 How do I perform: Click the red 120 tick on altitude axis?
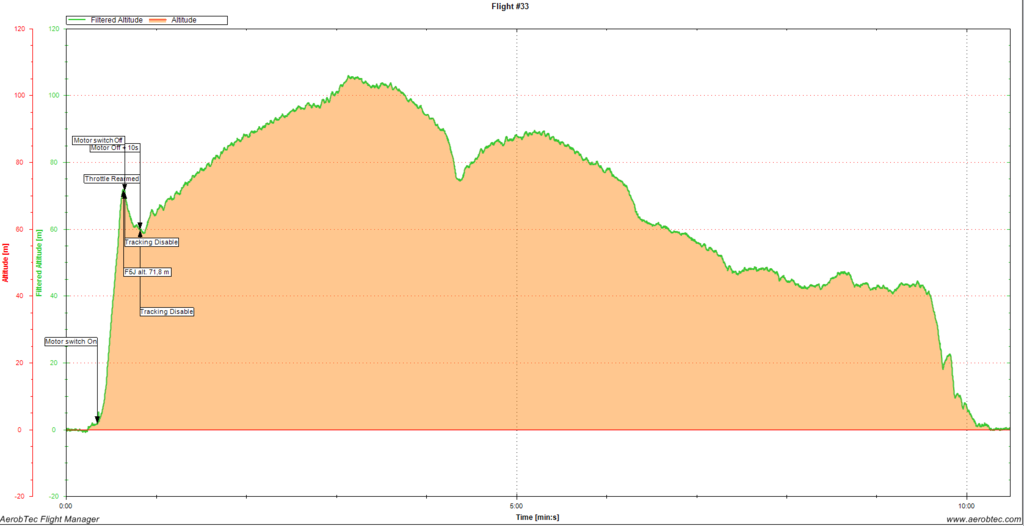tap(20, 29)
